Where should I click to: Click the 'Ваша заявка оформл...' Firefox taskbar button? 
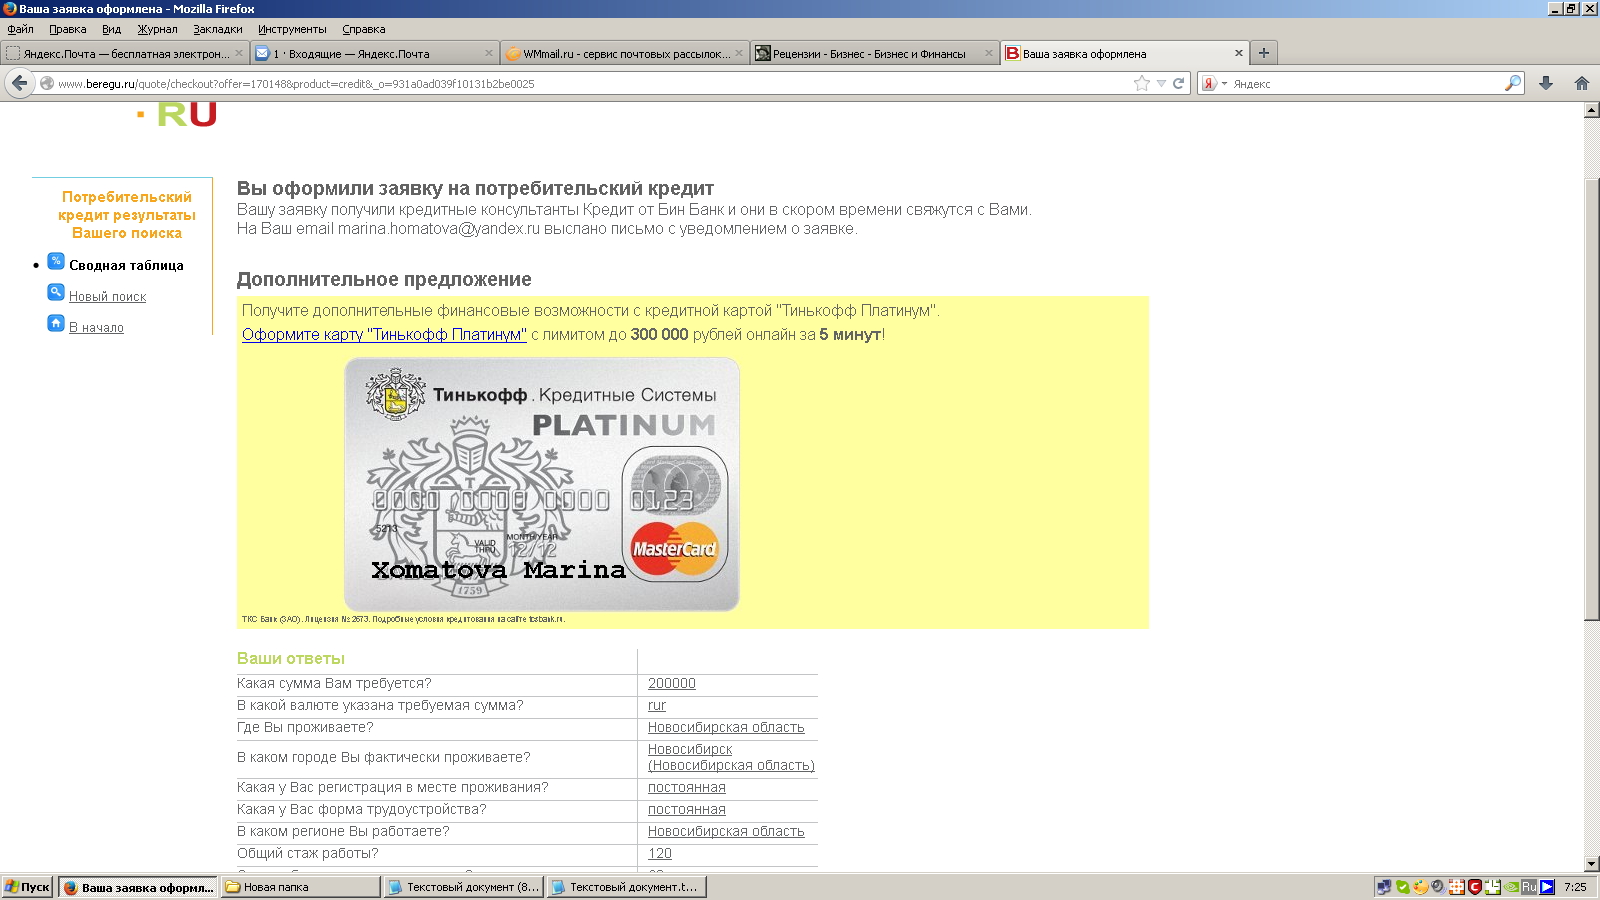pyautogui.click(x=138, y=887)
